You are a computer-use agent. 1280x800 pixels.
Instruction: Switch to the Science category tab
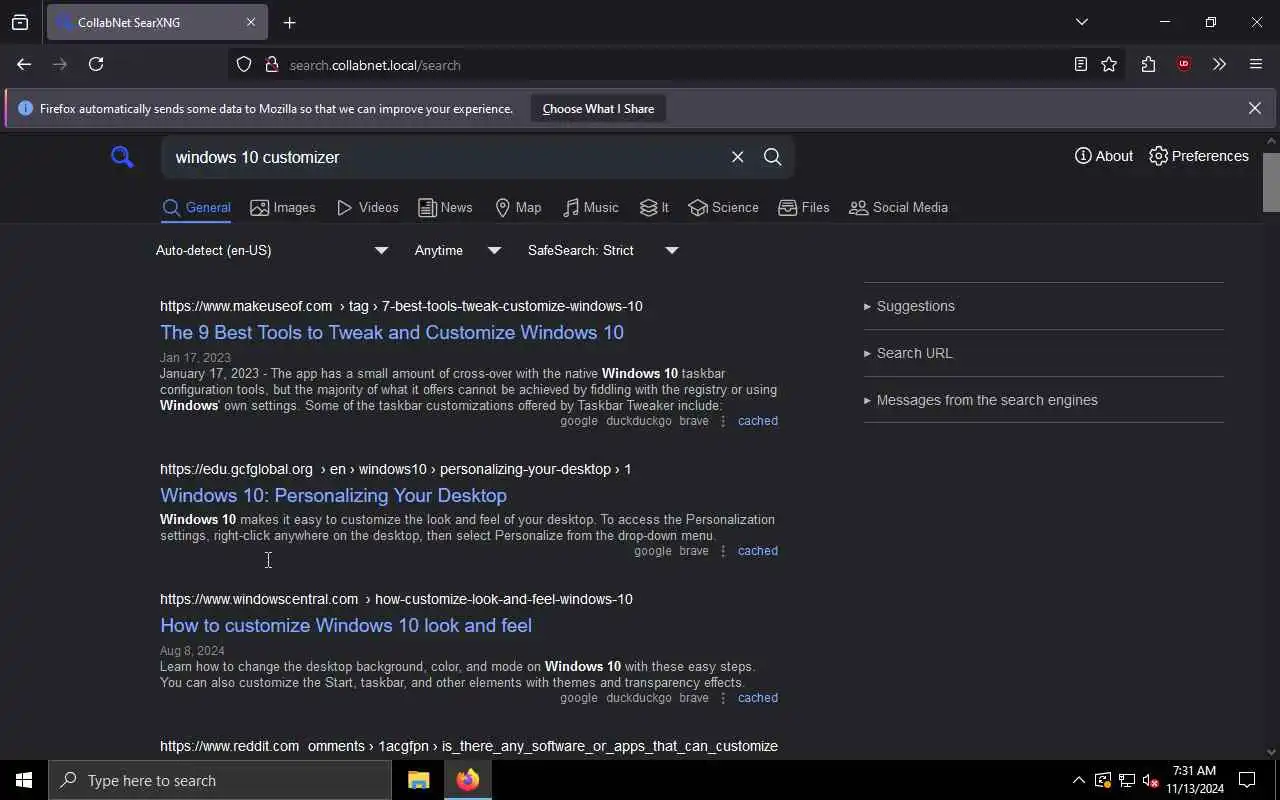tap(723, 207)
